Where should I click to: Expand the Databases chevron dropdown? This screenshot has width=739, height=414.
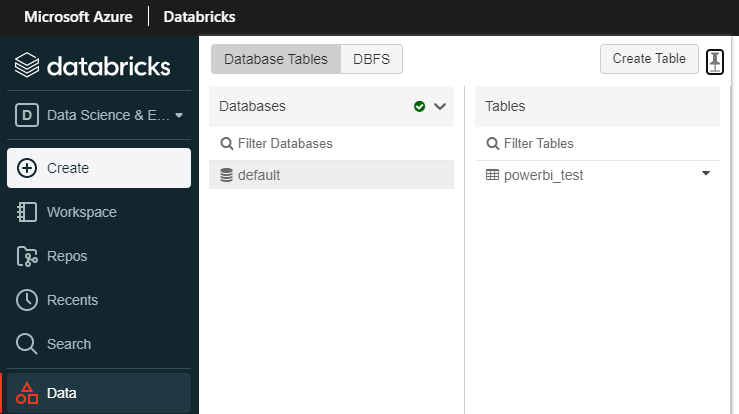pos(440,107)
